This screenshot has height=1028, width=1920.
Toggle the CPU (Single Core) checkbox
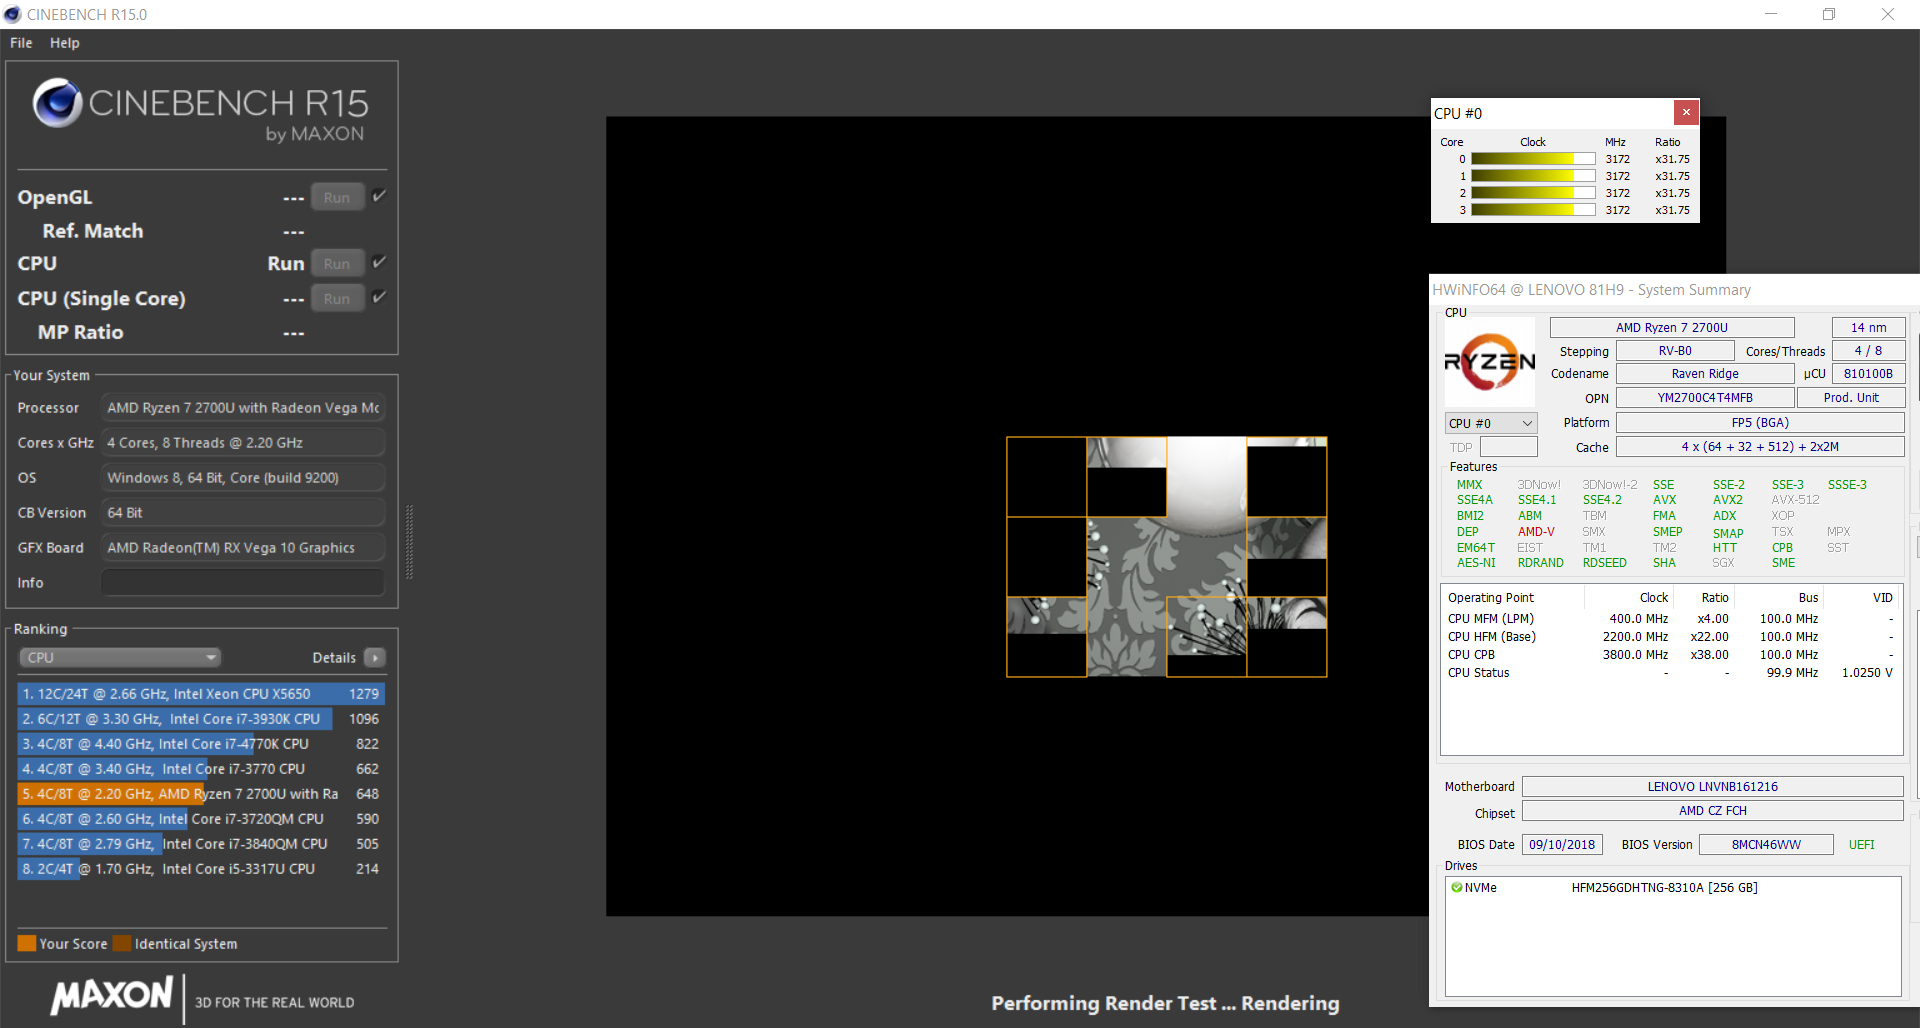click(x=379, y=297)
